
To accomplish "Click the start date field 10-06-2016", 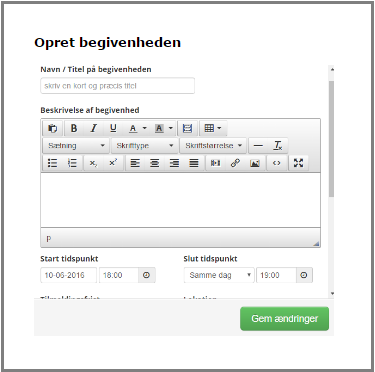I will 68,275.
